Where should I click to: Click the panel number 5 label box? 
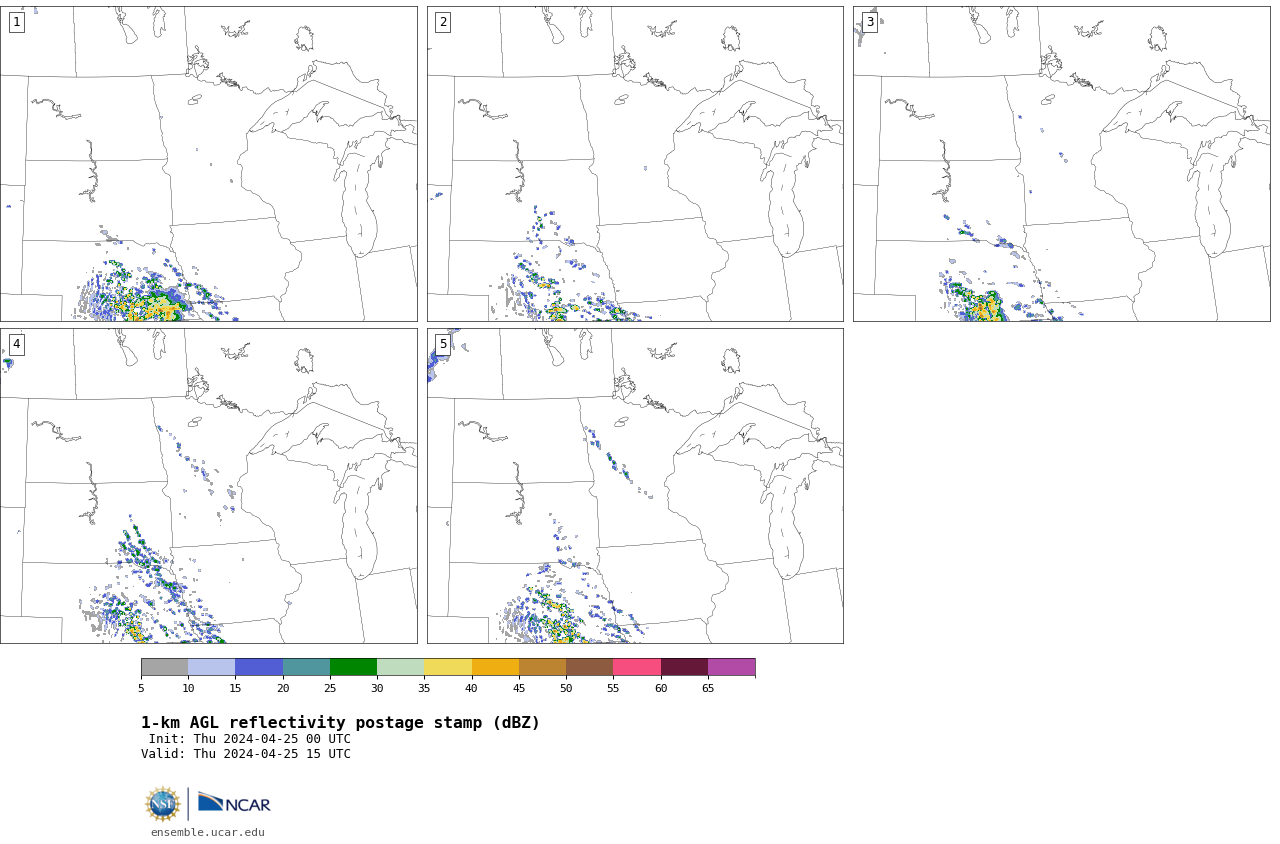(x=443, y=344)
